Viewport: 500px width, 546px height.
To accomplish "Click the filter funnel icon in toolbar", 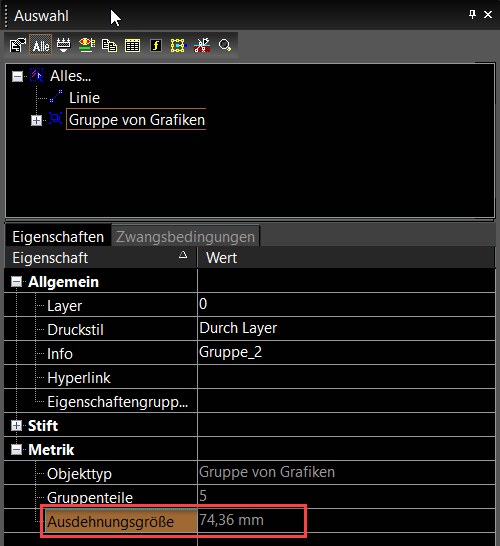I will [63, 45].
